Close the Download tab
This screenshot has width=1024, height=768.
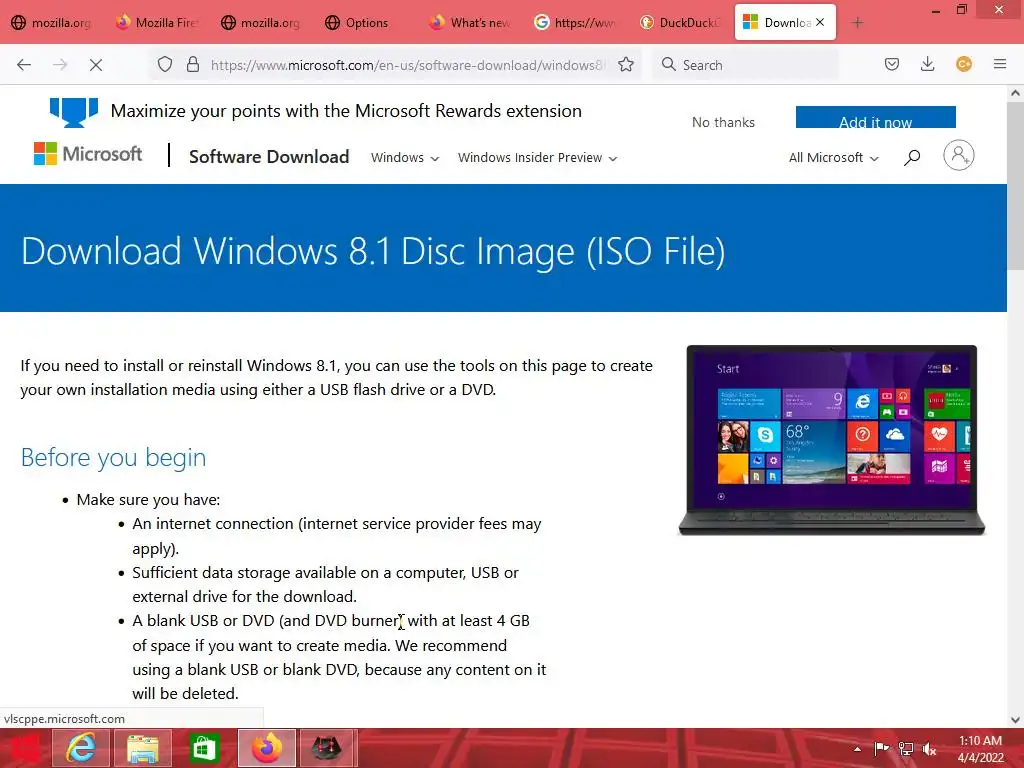coord(820,22)
